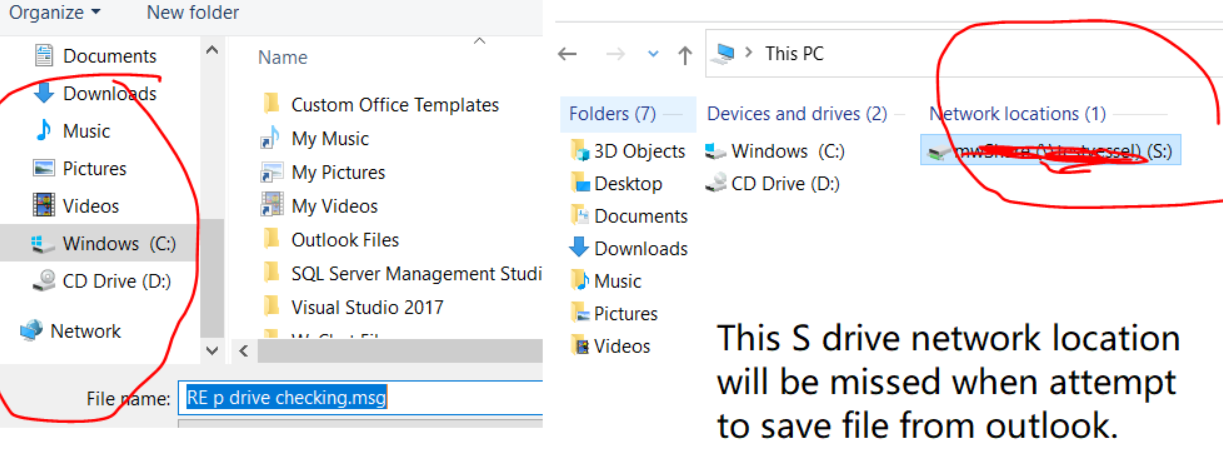Click the My Music shortcut icon
This screenshot has width=1223, height=463.
[271, 138]
